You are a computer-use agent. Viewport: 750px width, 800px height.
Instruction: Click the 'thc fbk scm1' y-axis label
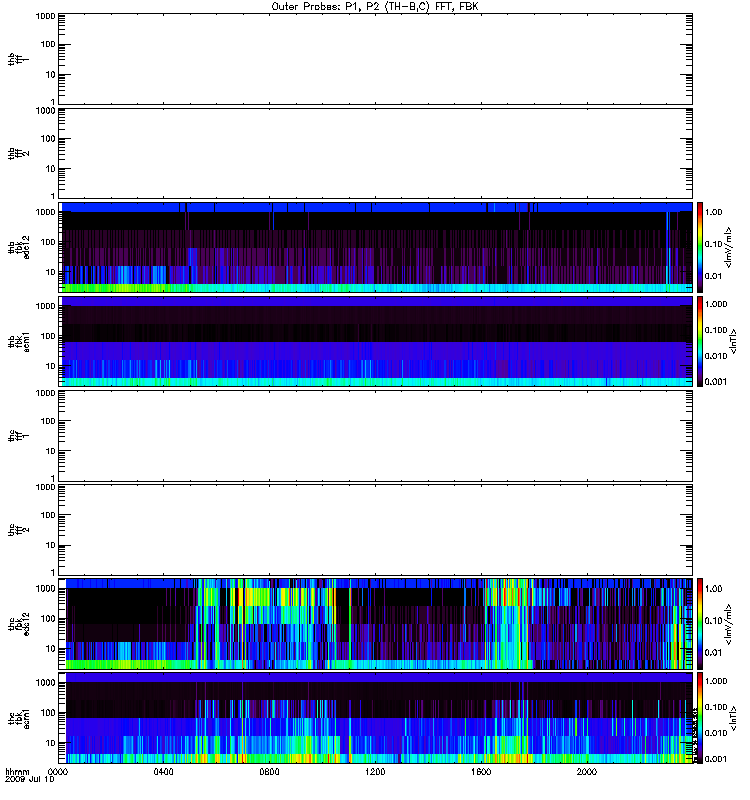coord(19,718)
